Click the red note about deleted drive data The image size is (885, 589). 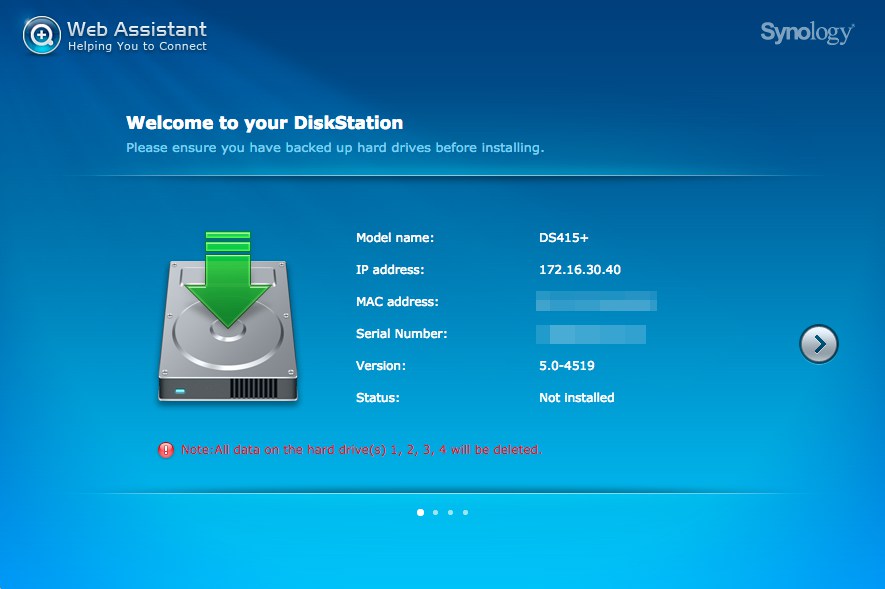(x=361, y=450)
